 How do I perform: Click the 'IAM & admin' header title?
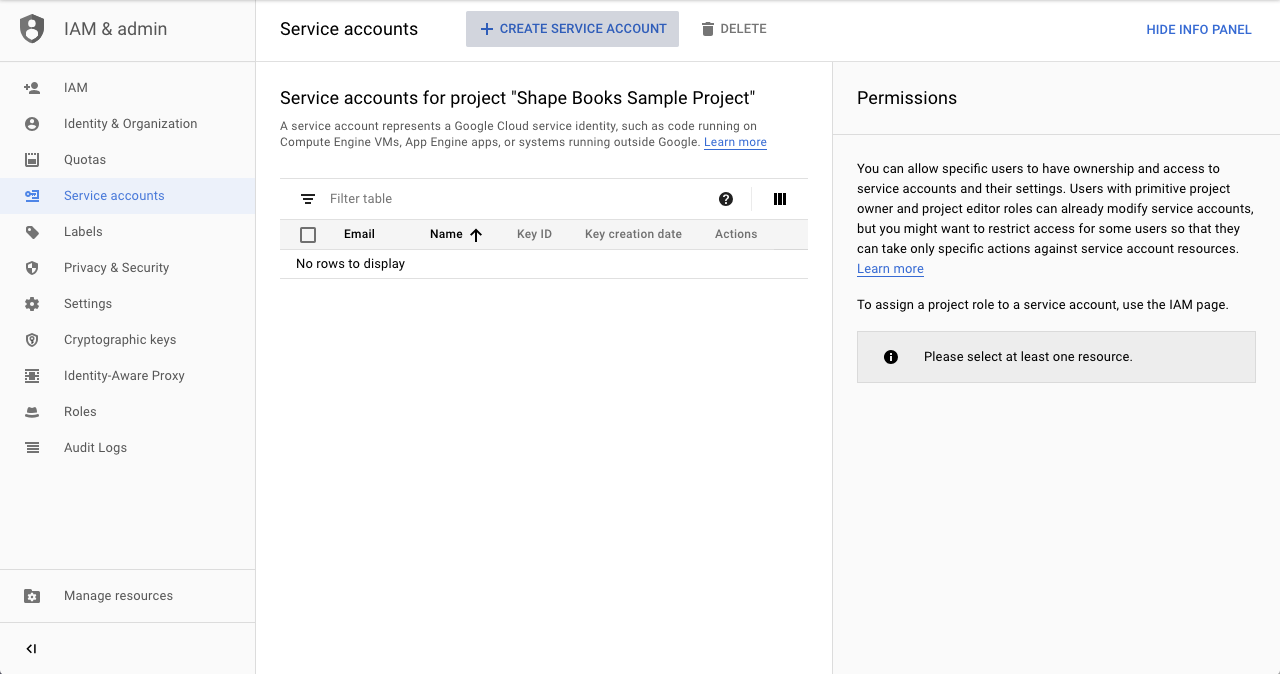click(x=116, y=29)
